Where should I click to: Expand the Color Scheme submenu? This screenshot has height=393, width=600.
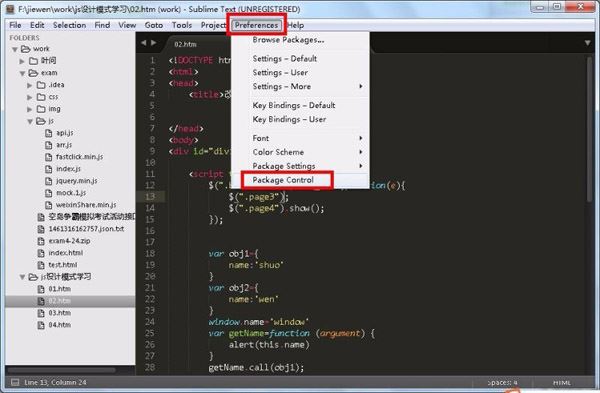[300, 152]
